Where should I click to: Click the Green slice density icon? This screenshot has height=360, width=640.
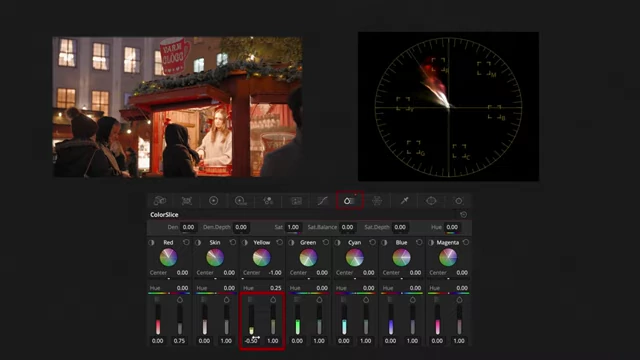[x=298, y=300]
